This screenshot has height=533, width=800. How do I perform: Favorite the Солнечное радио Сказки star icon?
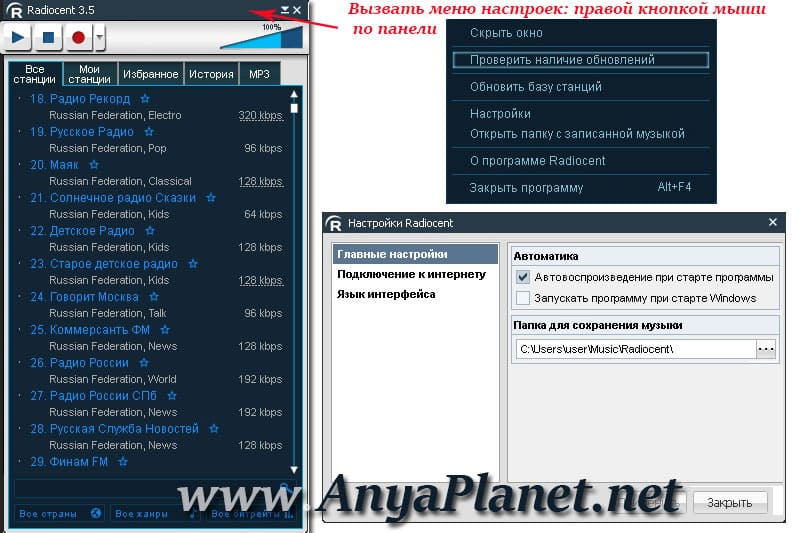pos(211,197)
